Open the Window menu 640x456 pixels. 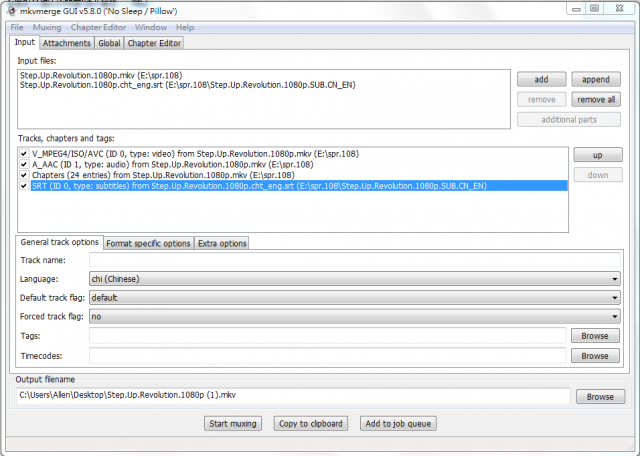click(151, 27)
